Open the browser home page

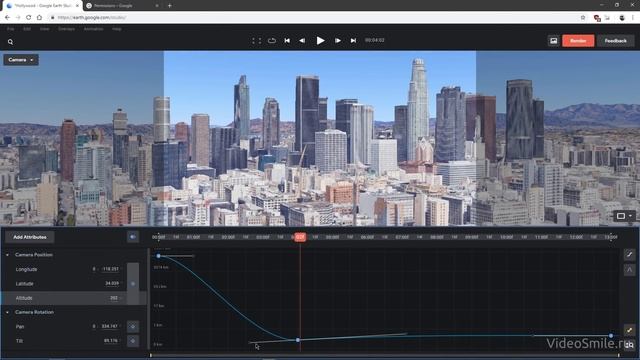(39, 18)
